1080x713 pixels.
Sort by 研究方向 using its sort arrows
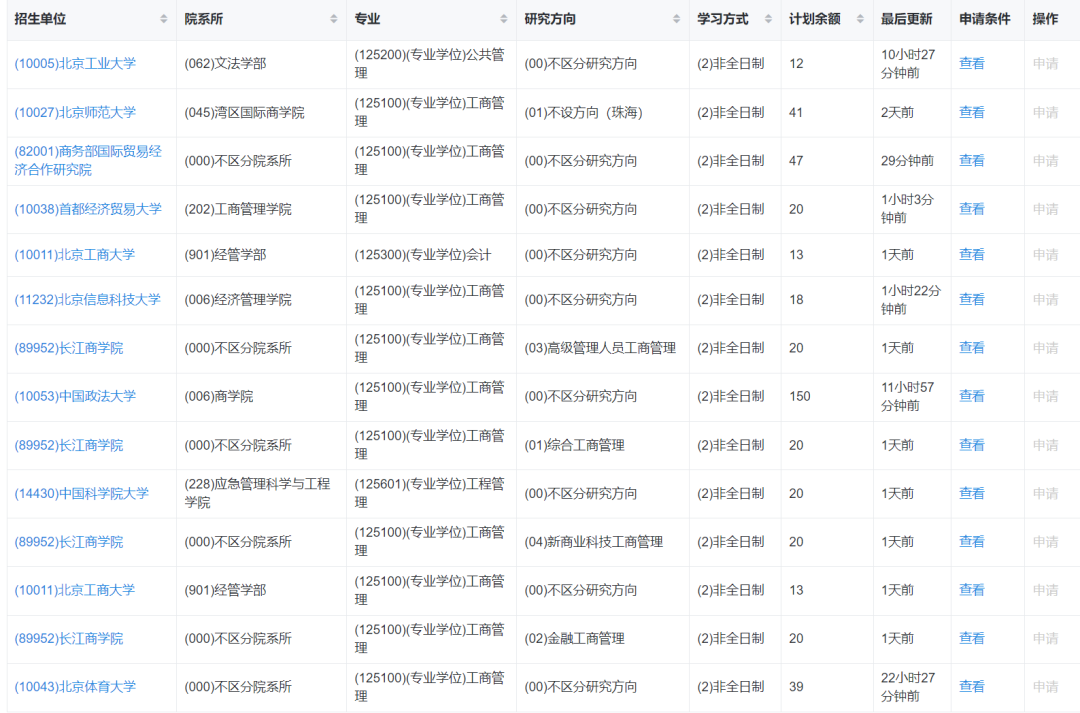pos(676,19)
